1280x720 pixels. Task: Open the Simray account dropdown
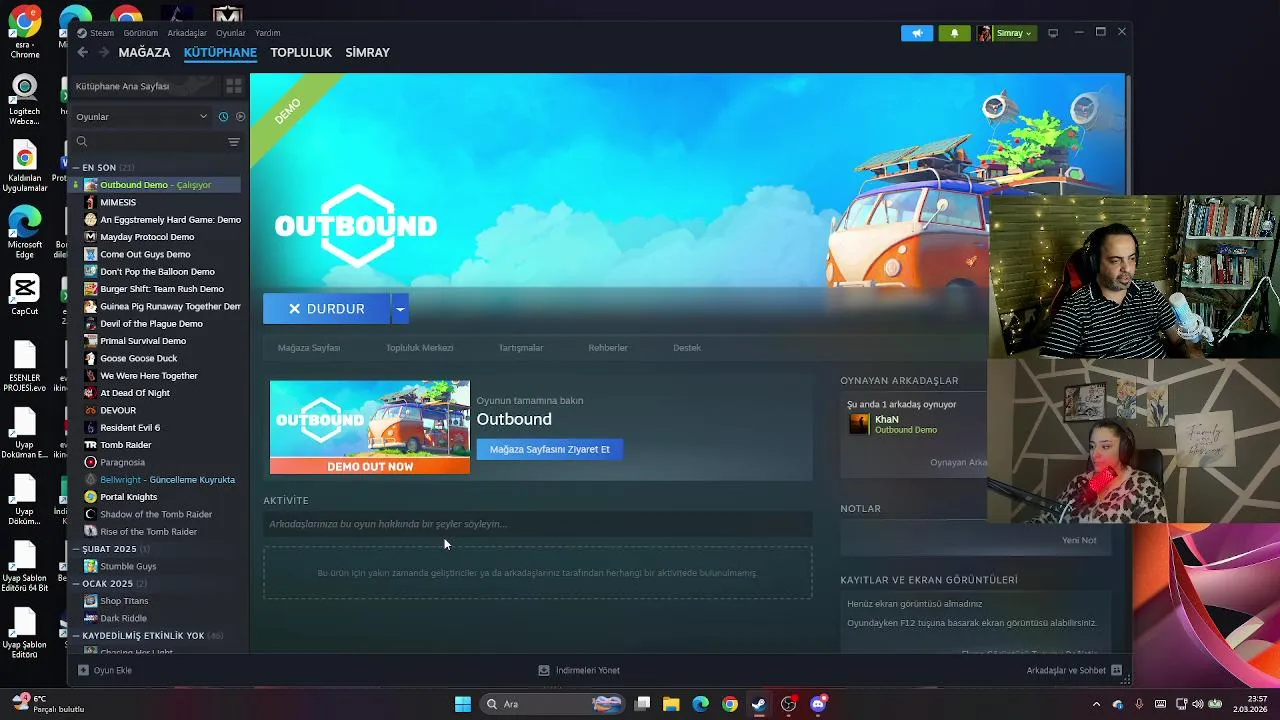(1005, 33)
